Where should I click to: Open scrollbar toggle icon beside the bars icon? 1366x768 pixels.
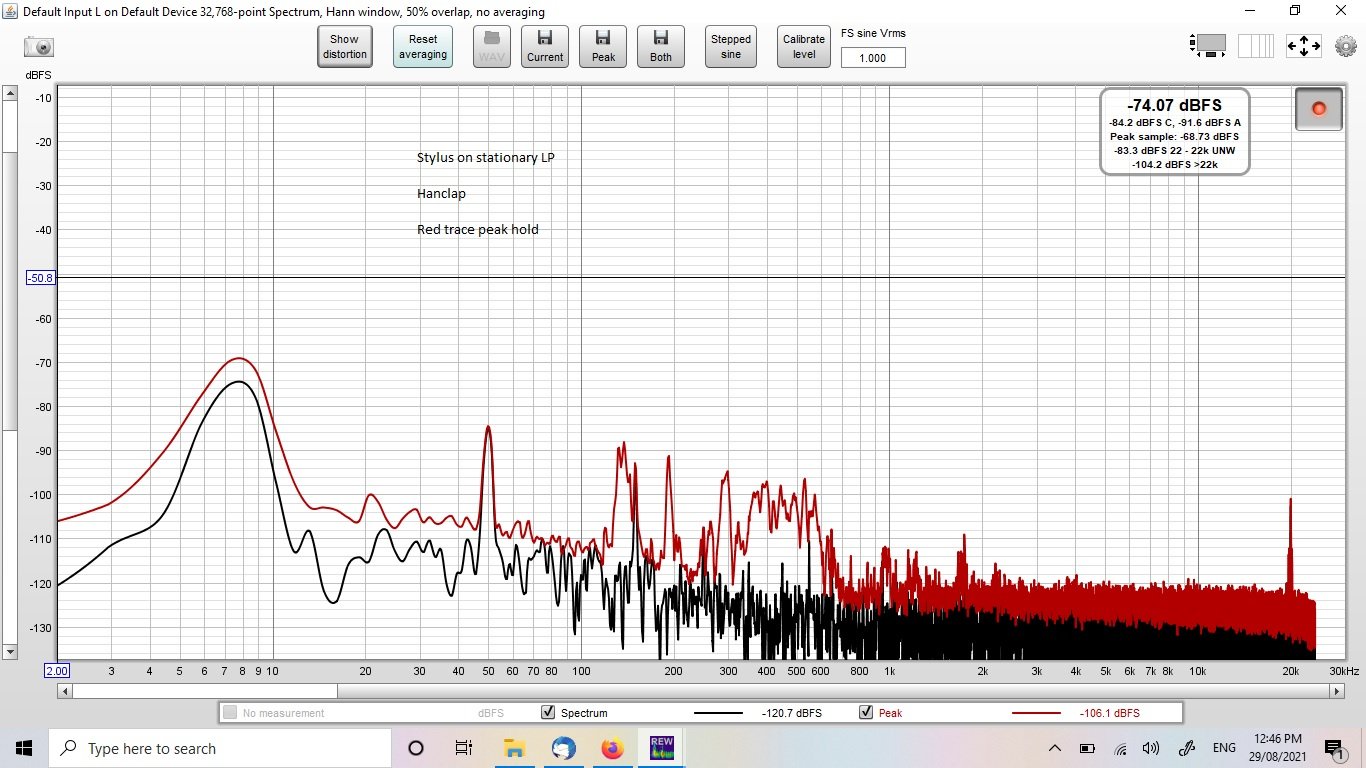(1208, 46)
